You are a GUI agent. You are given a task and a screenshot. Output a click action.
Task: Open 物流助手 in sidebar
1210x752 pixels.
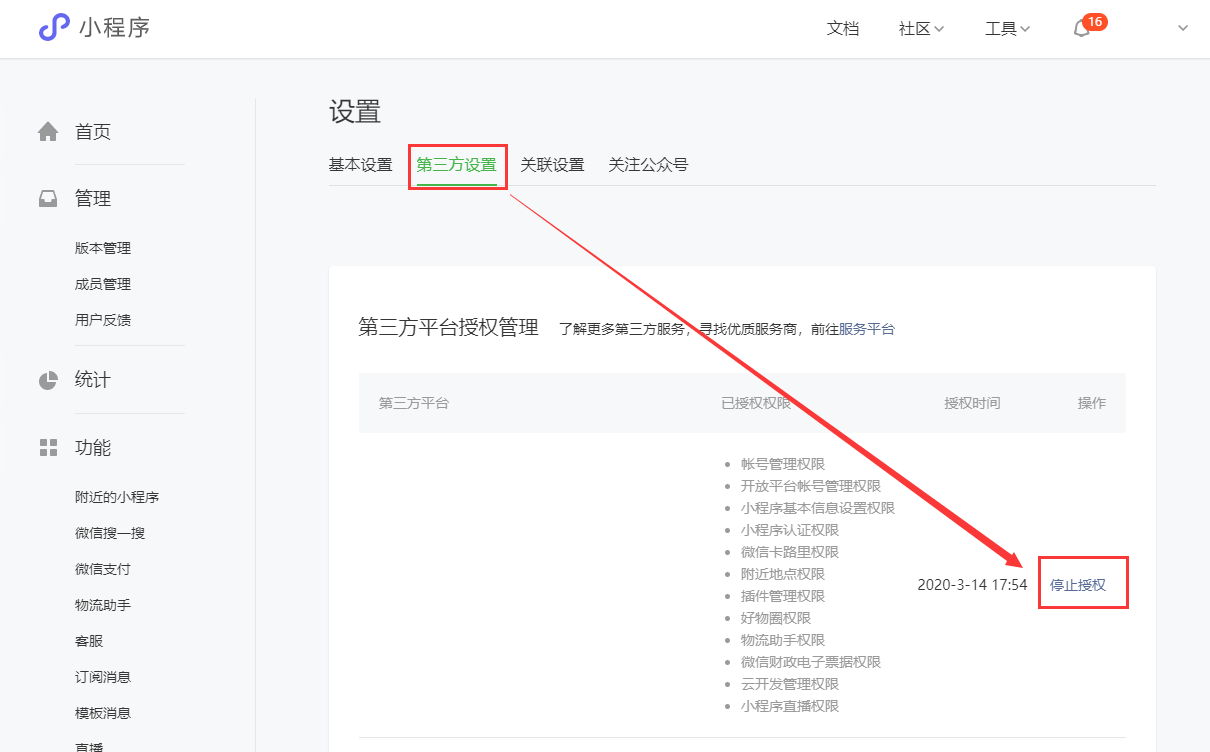[x=103, y=605]
